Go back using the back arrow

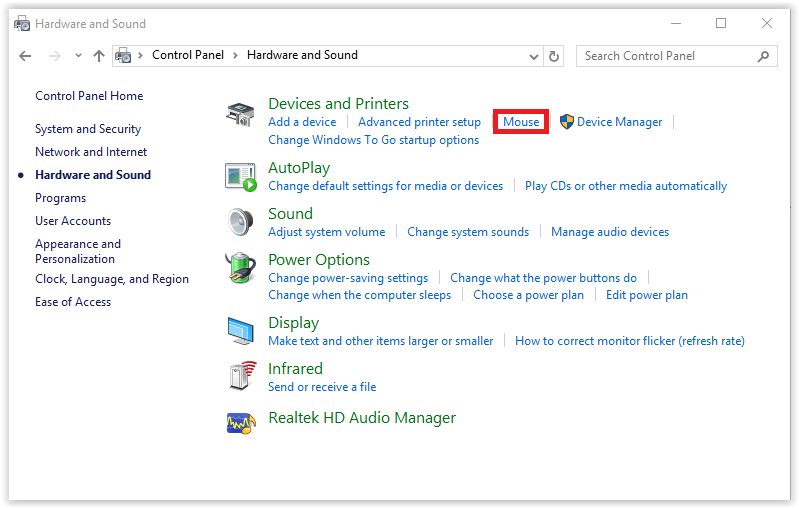[25, 56]
